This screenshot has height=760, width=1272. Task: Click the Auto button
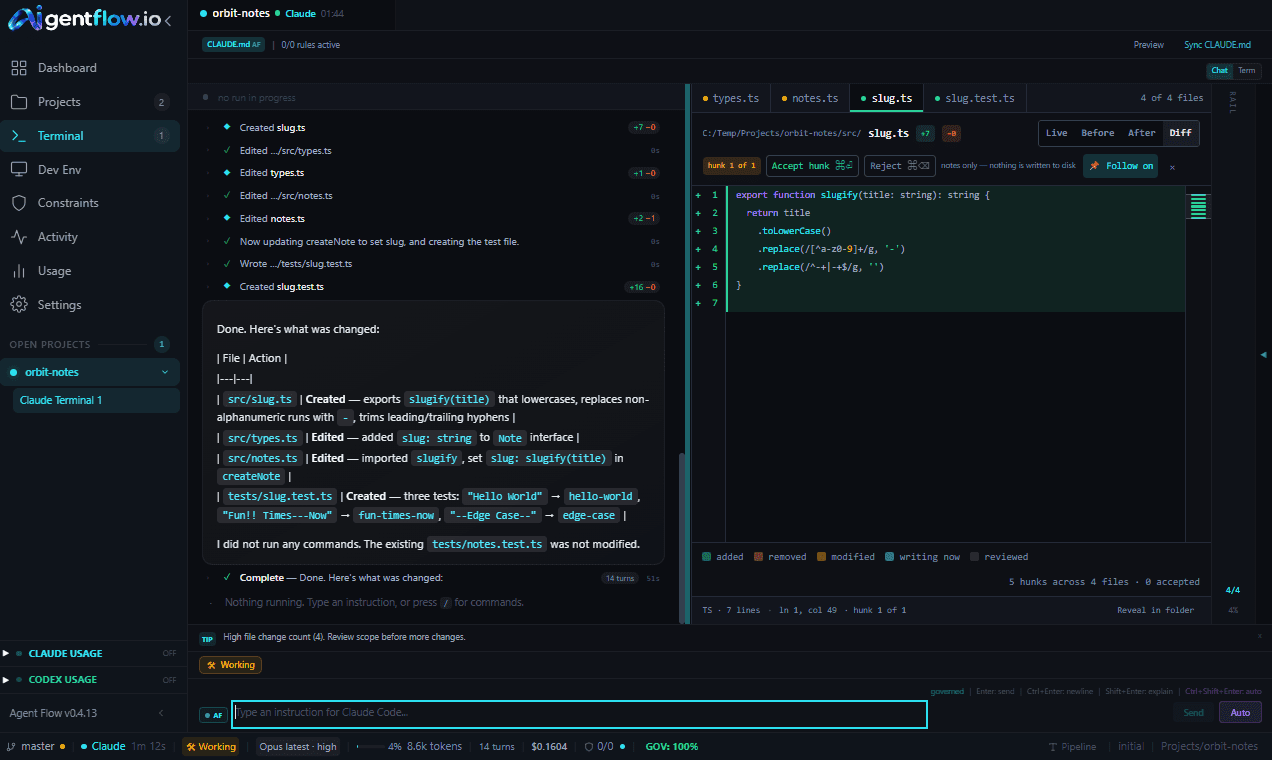point(1240,713)
